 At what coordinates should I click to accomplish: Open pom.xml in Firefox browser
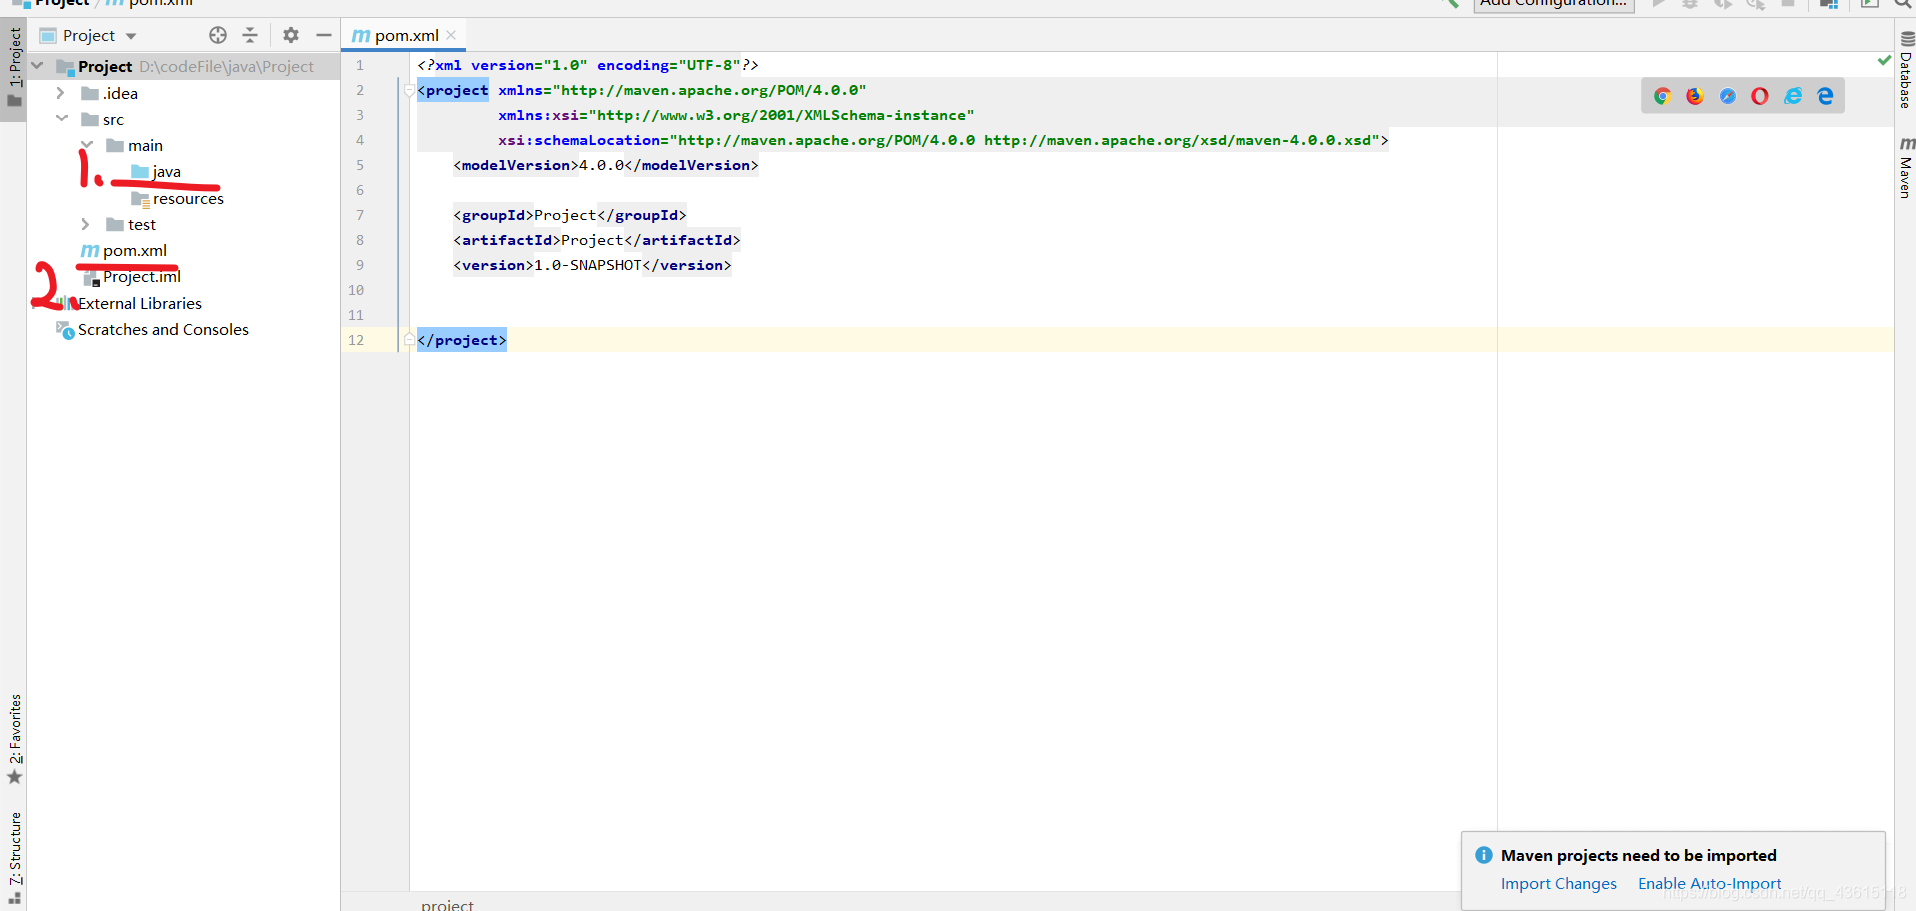pos(1694,96)
